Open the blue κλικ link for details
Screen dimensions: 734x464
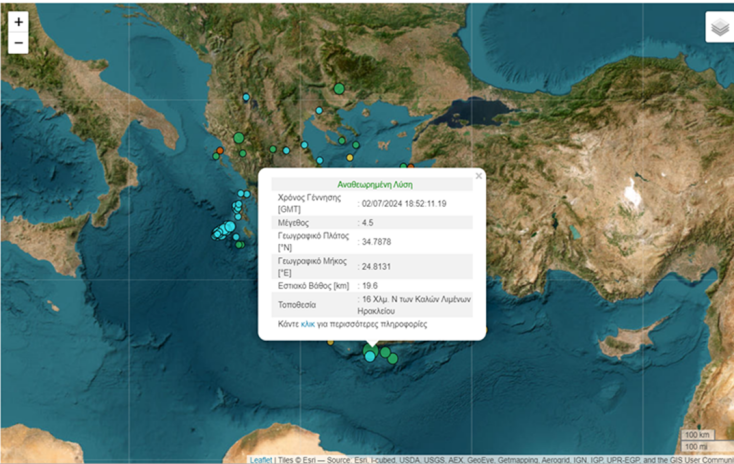click(x=308, y=325)
